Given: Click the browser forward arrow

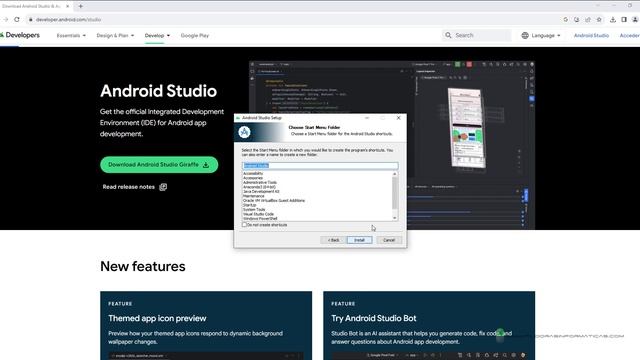Looking at the screenshot, I should tap(5, 20).
